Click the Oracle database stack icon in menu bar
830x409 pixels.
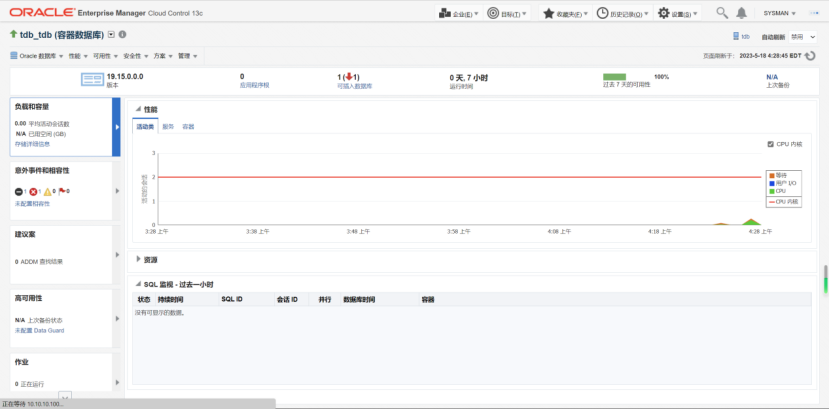(14, 56)
